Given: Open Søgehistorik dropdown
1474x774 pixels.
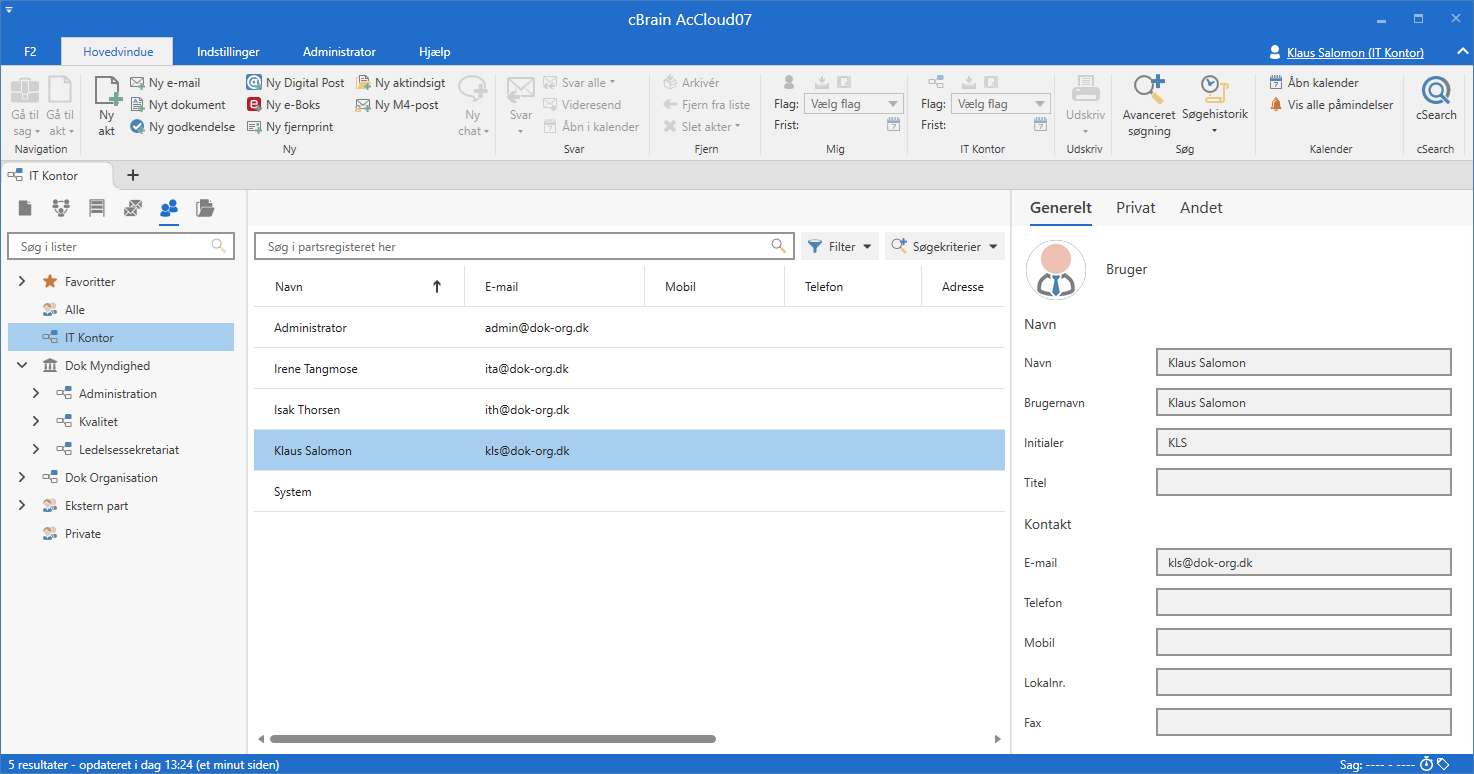Looking at the screenshot, I should pos(1214,105).
